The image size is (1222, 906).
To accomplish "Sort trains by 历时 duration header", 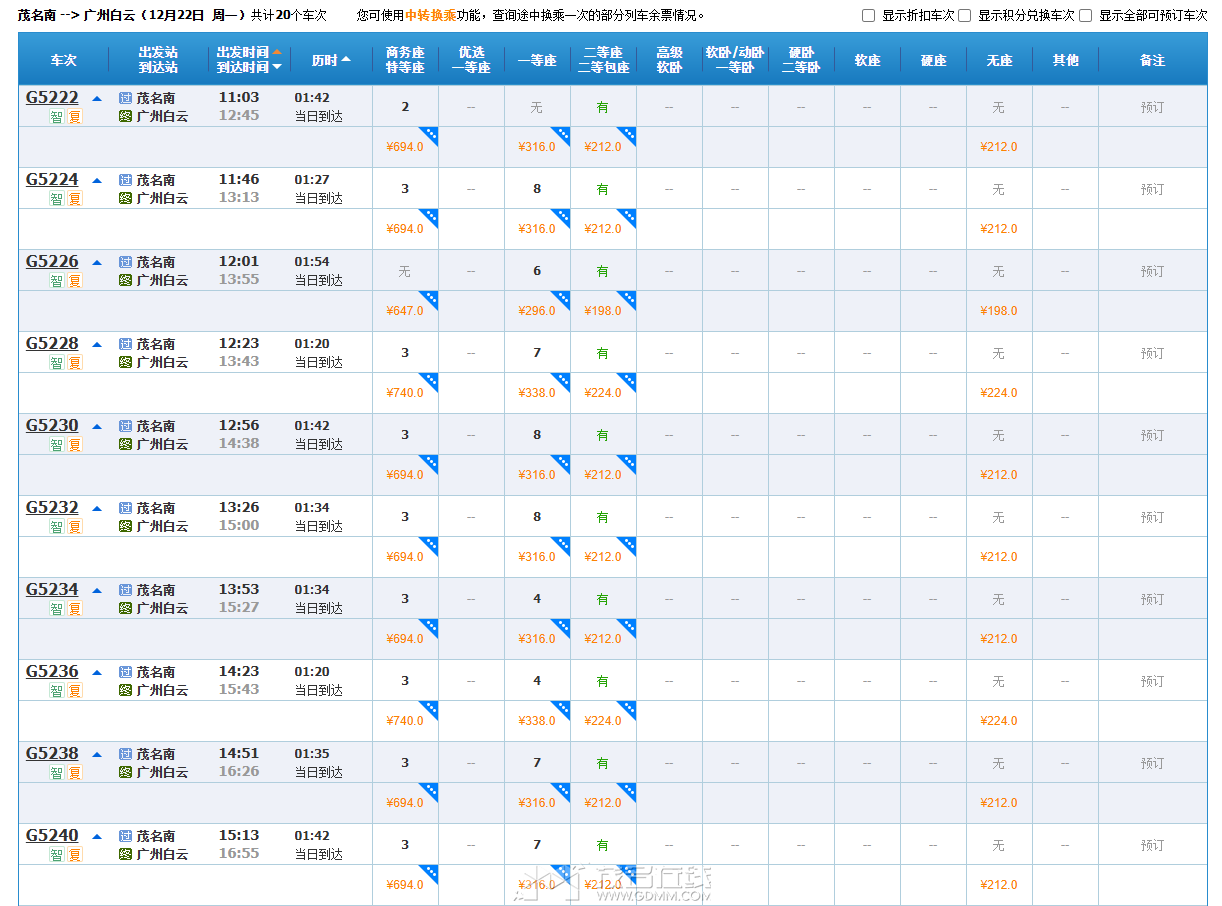I will coord(330,60).
